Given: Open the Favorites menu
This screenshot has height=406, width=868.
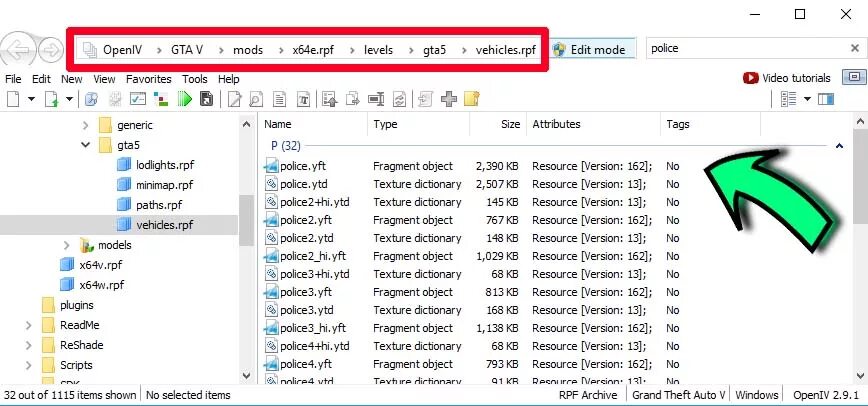Looking at the screenshot, I should [149, 79].
